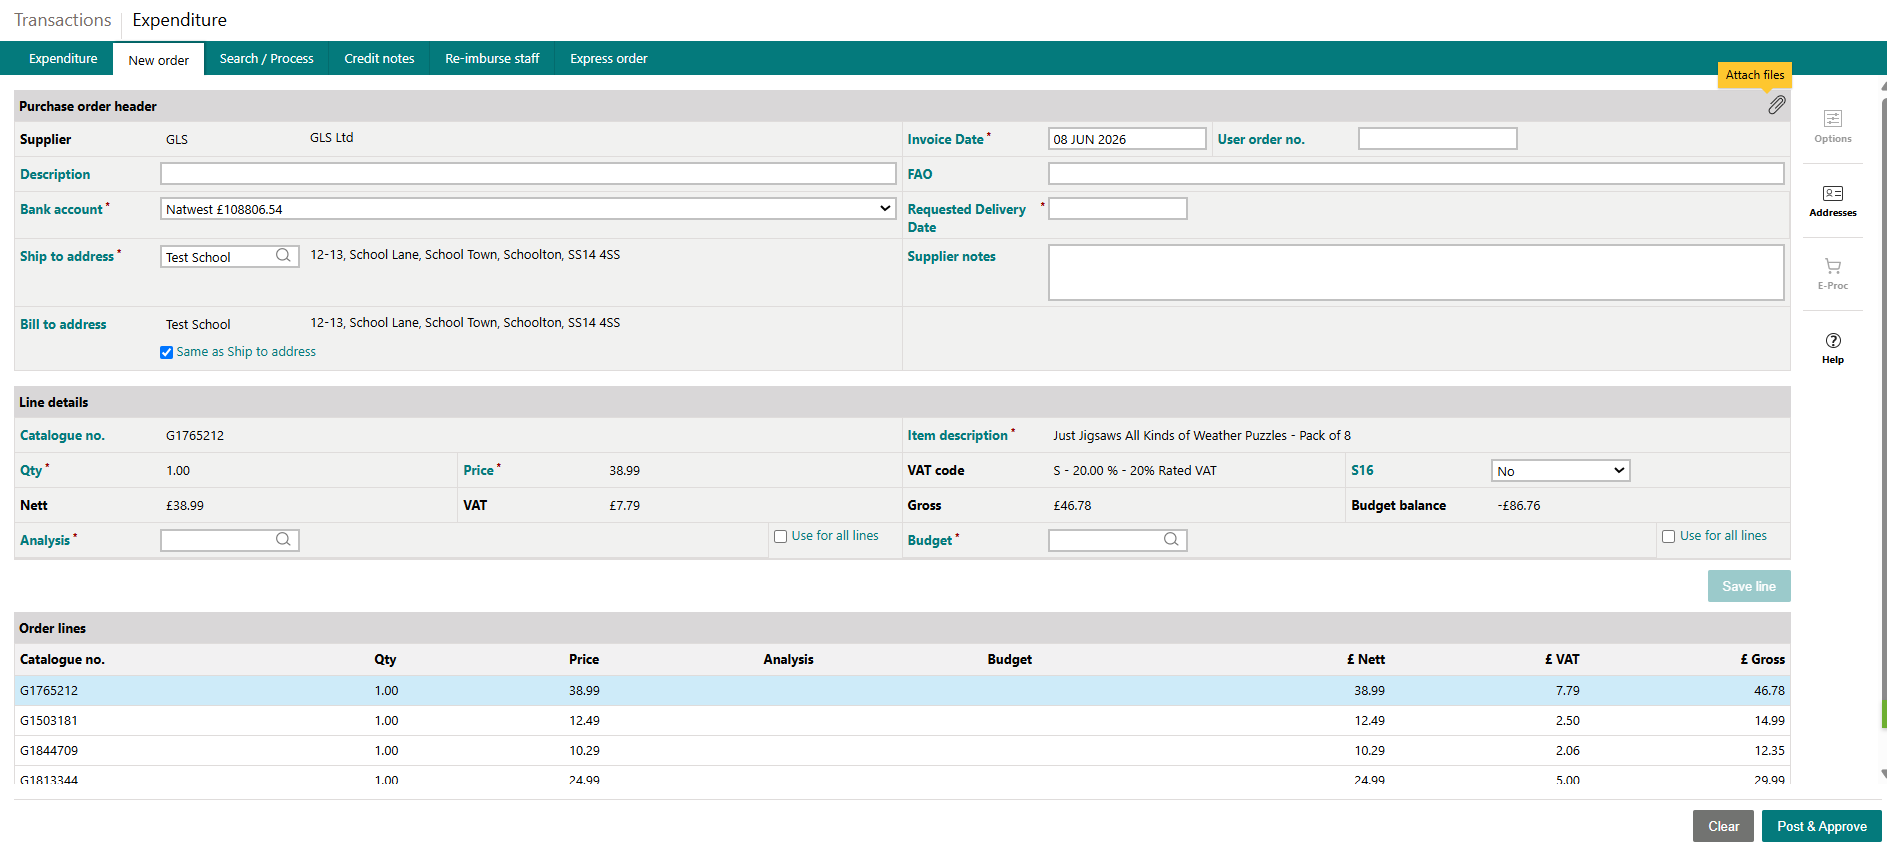Click the Requested Delivery Date field

pyautogui.click(x=1117, y=209)
